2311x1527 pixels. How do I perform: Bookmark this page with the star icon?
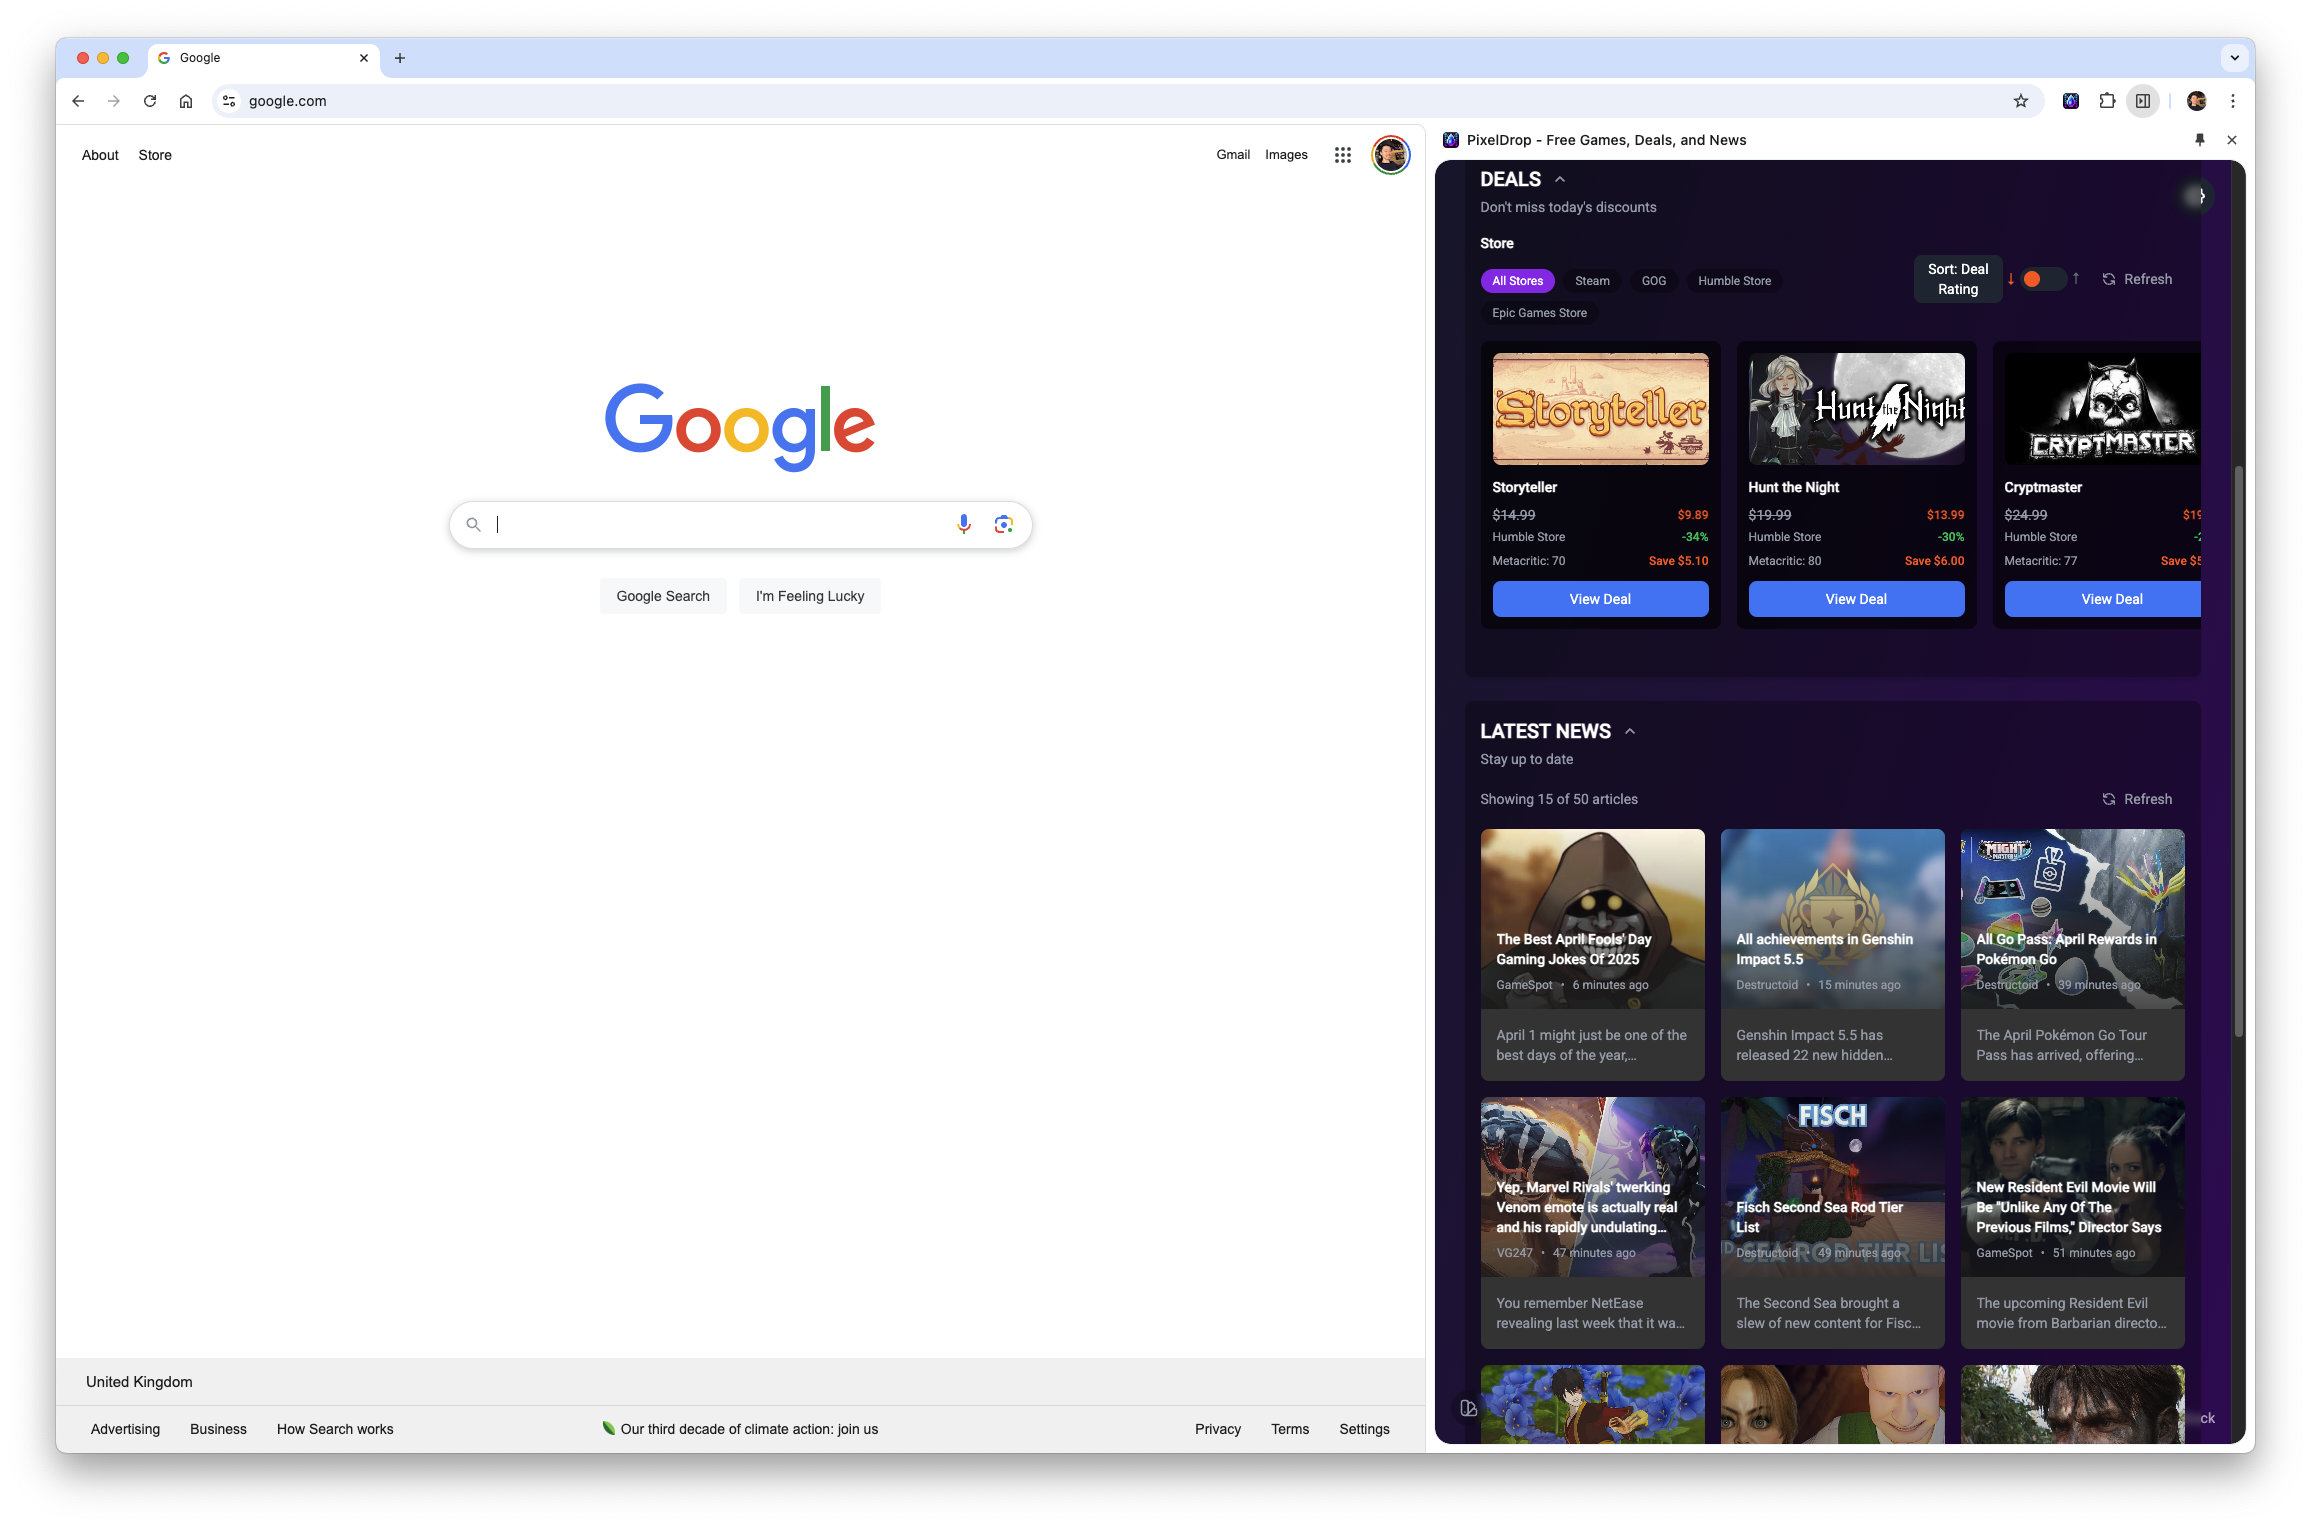pyautogui.click(x=2020, y=101)
